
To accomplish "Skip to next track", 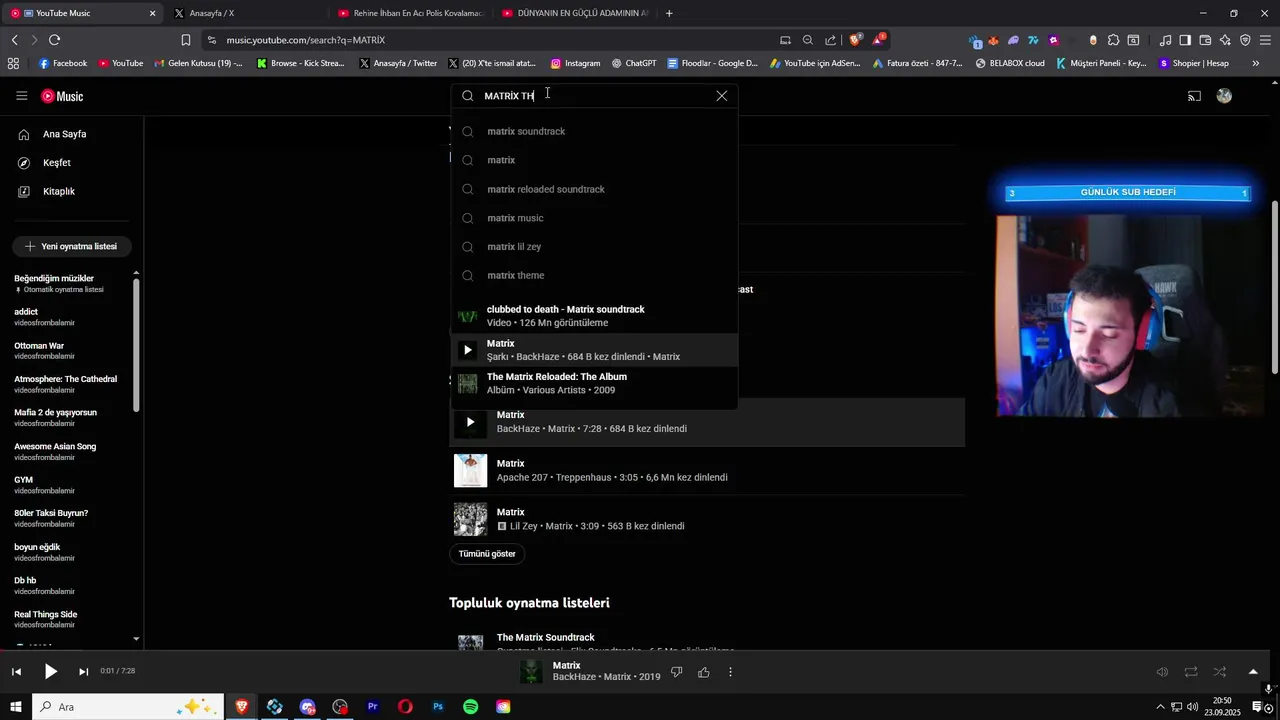I will tap(84, 672).
